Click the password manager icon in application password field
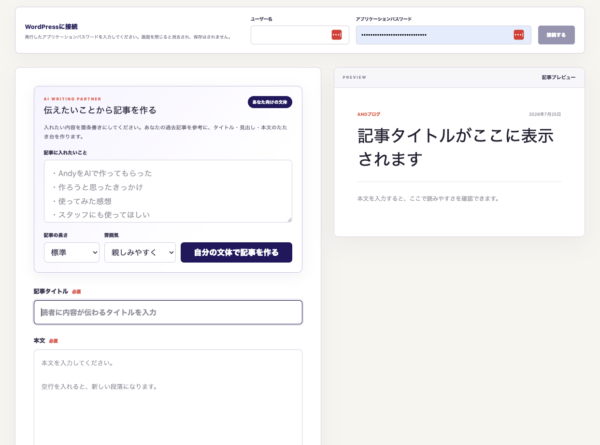600x445 pixels. (518, 35)
